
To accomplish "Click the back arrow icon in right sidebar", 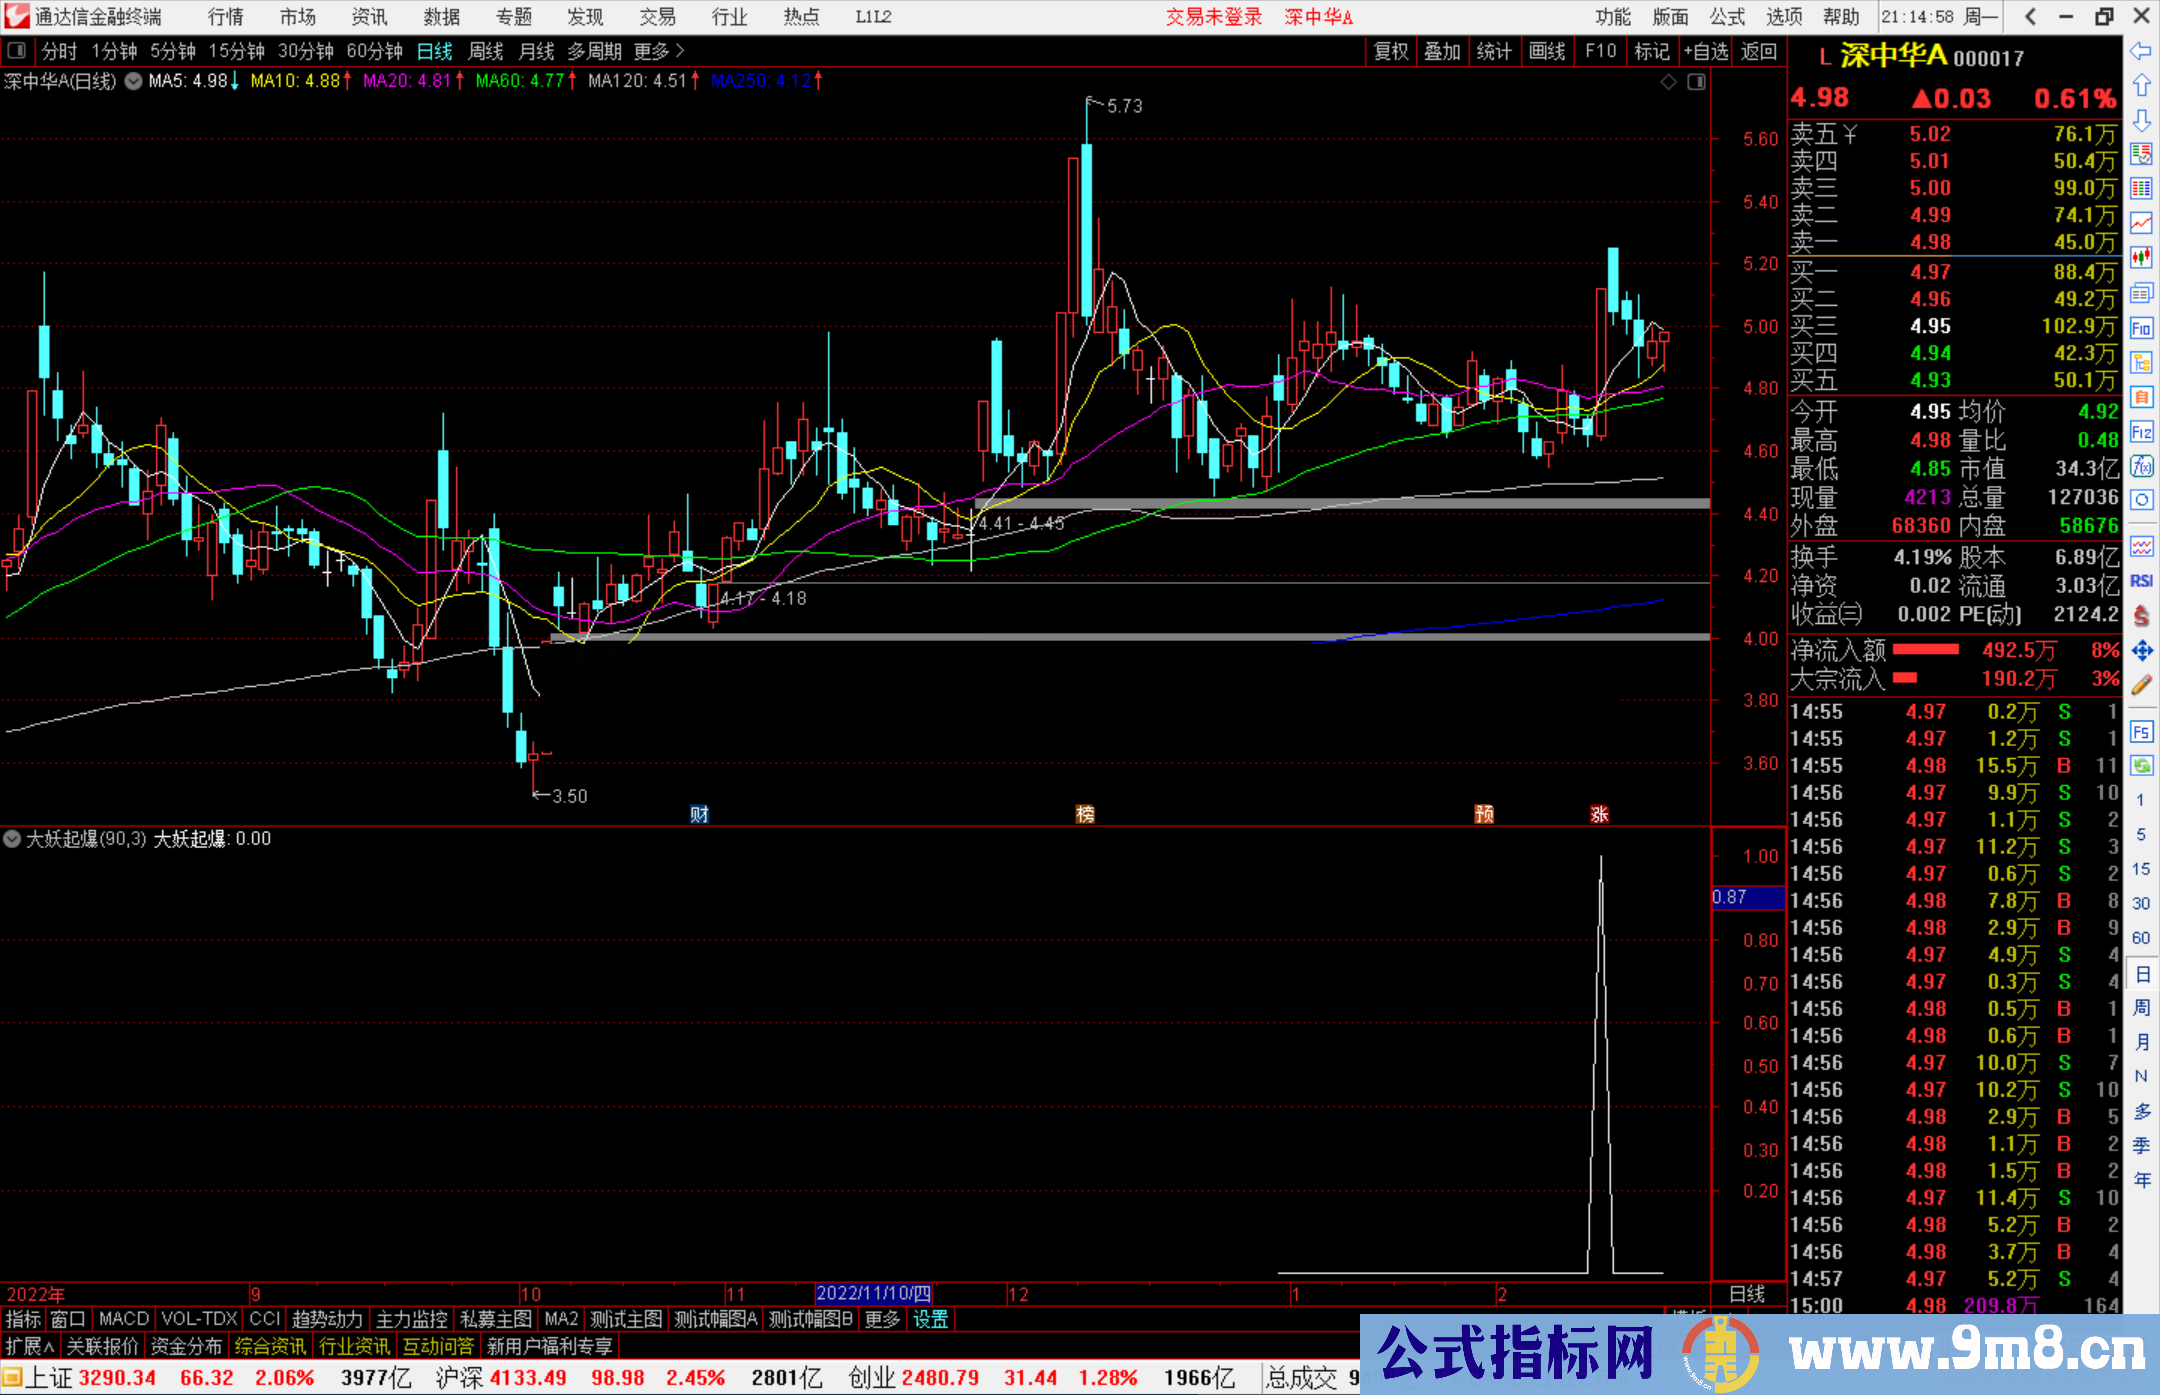I will (x=2140, y=51).
